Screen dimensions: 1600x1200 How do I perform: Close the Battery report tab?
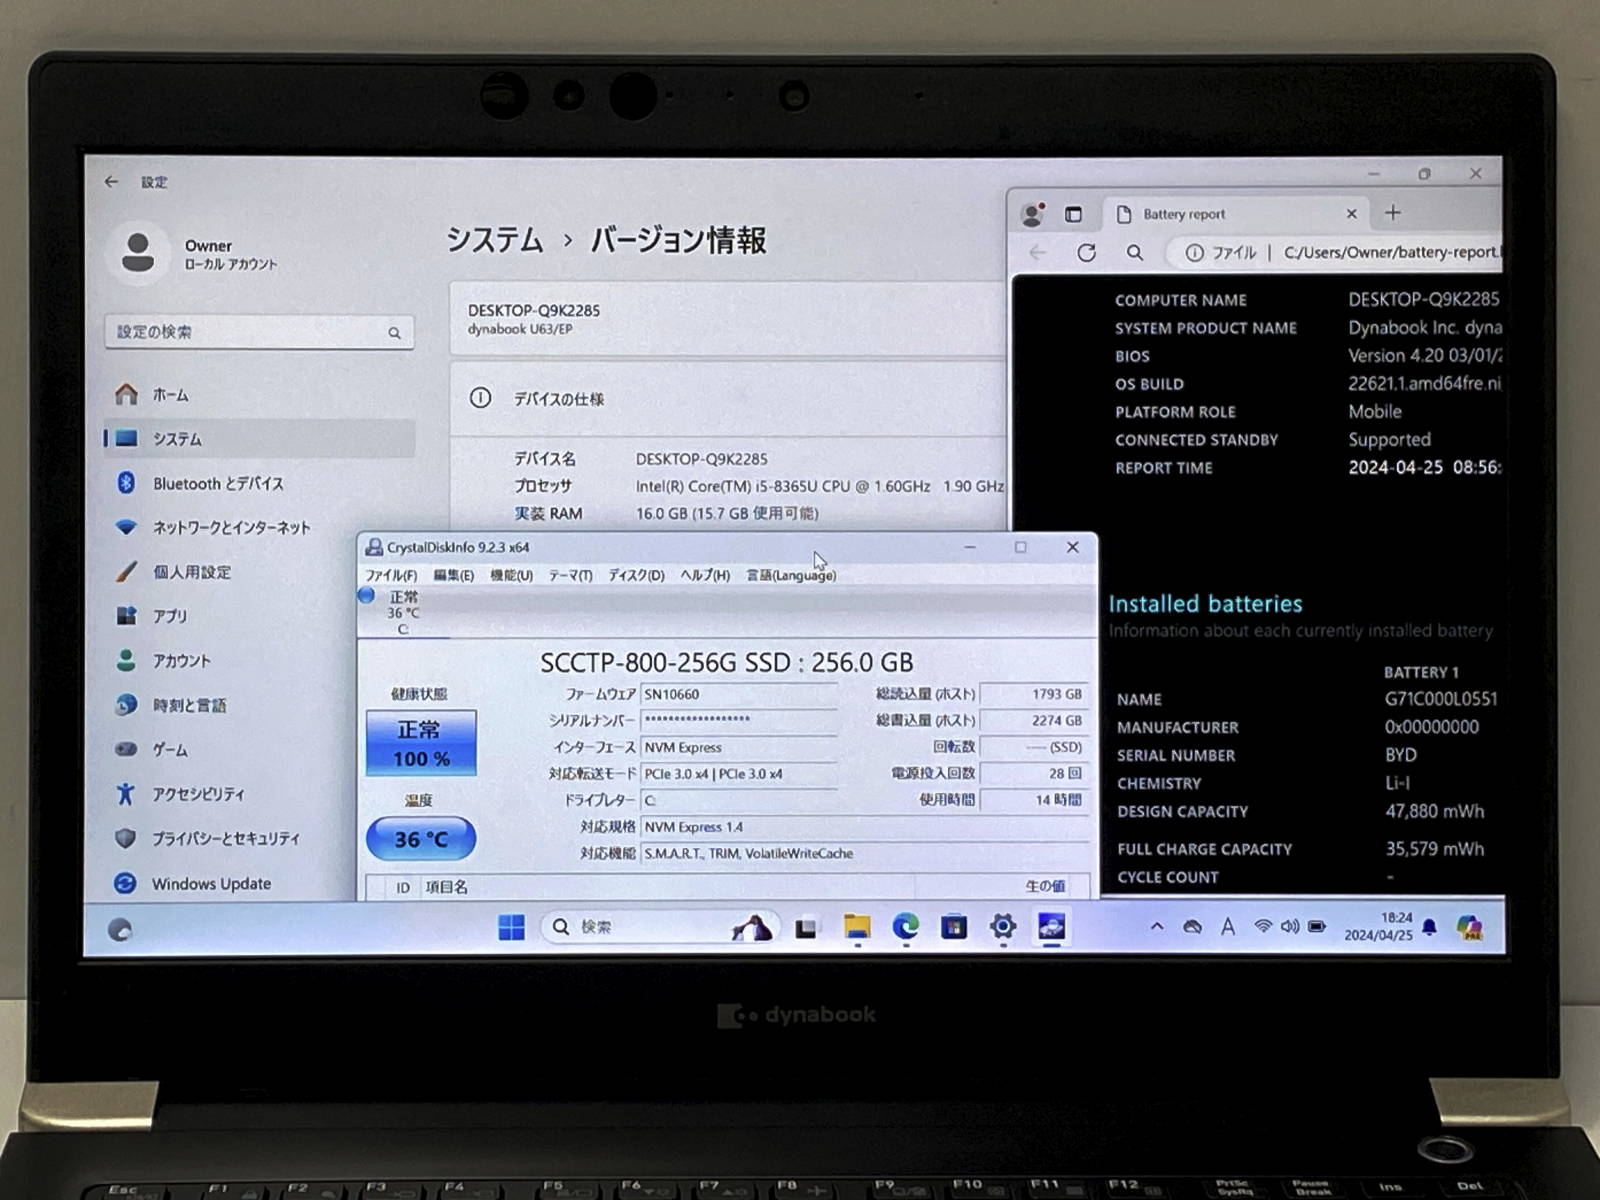click(x=1351, y=214)
